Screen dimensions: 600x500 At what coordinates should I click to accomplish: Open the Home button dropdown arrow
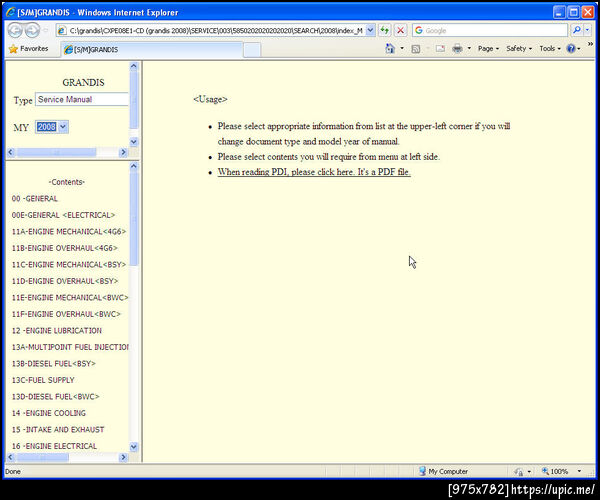click(402, 49)
